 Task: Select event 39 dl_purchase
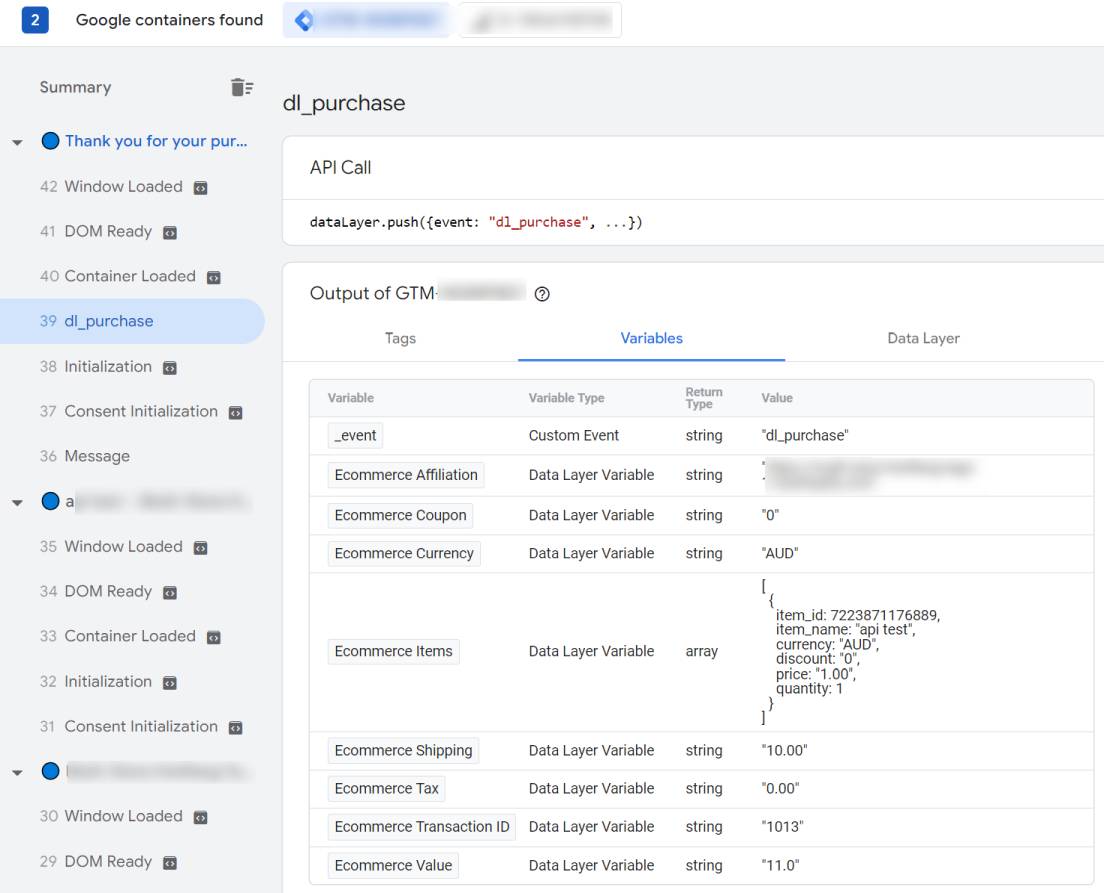[132, 321]
